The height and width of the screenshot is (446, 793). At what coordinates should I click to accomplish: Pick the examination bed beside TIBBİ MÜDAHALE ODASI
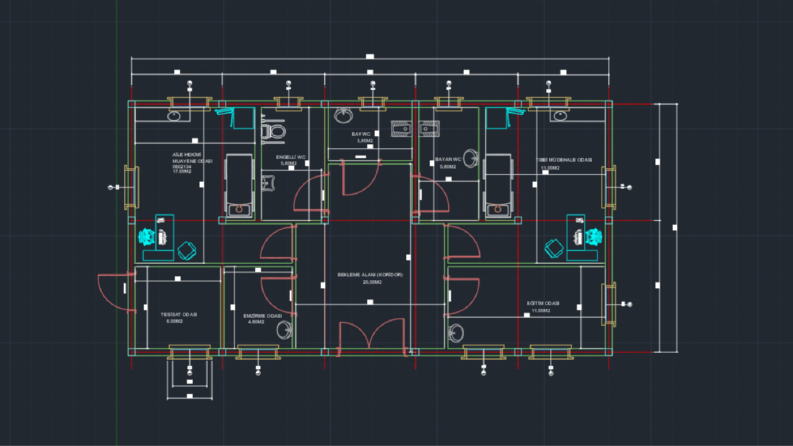click(x=498, y=186)
